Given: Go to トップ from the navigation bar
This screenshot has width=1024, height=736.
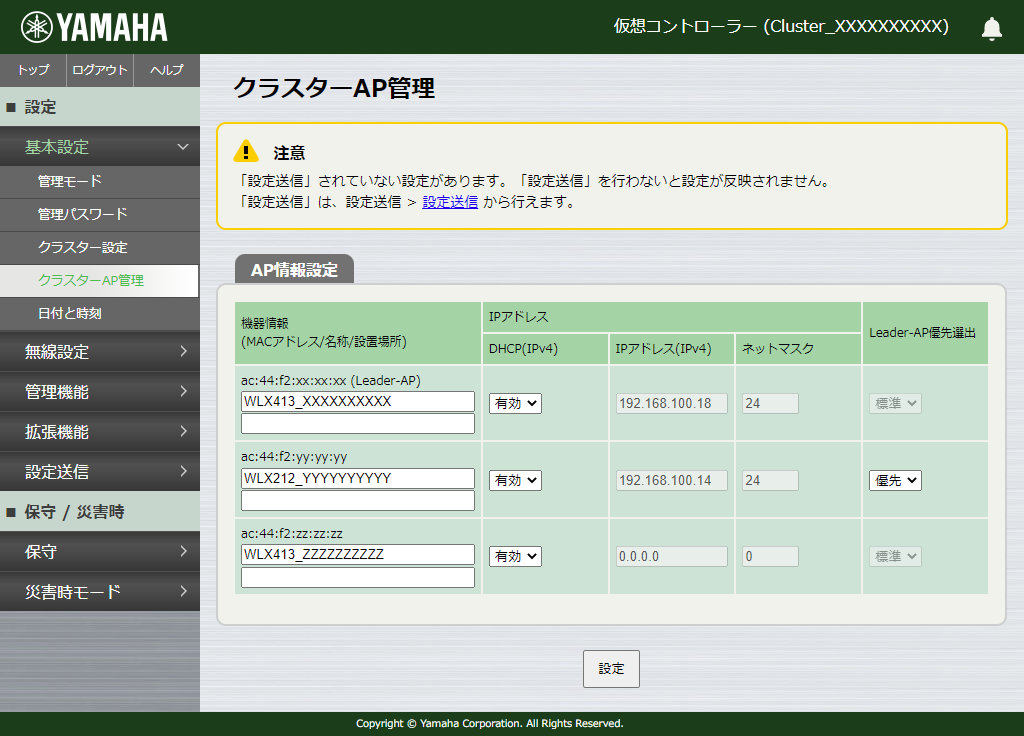Looking at the screenshot, I should pos(33,70).
